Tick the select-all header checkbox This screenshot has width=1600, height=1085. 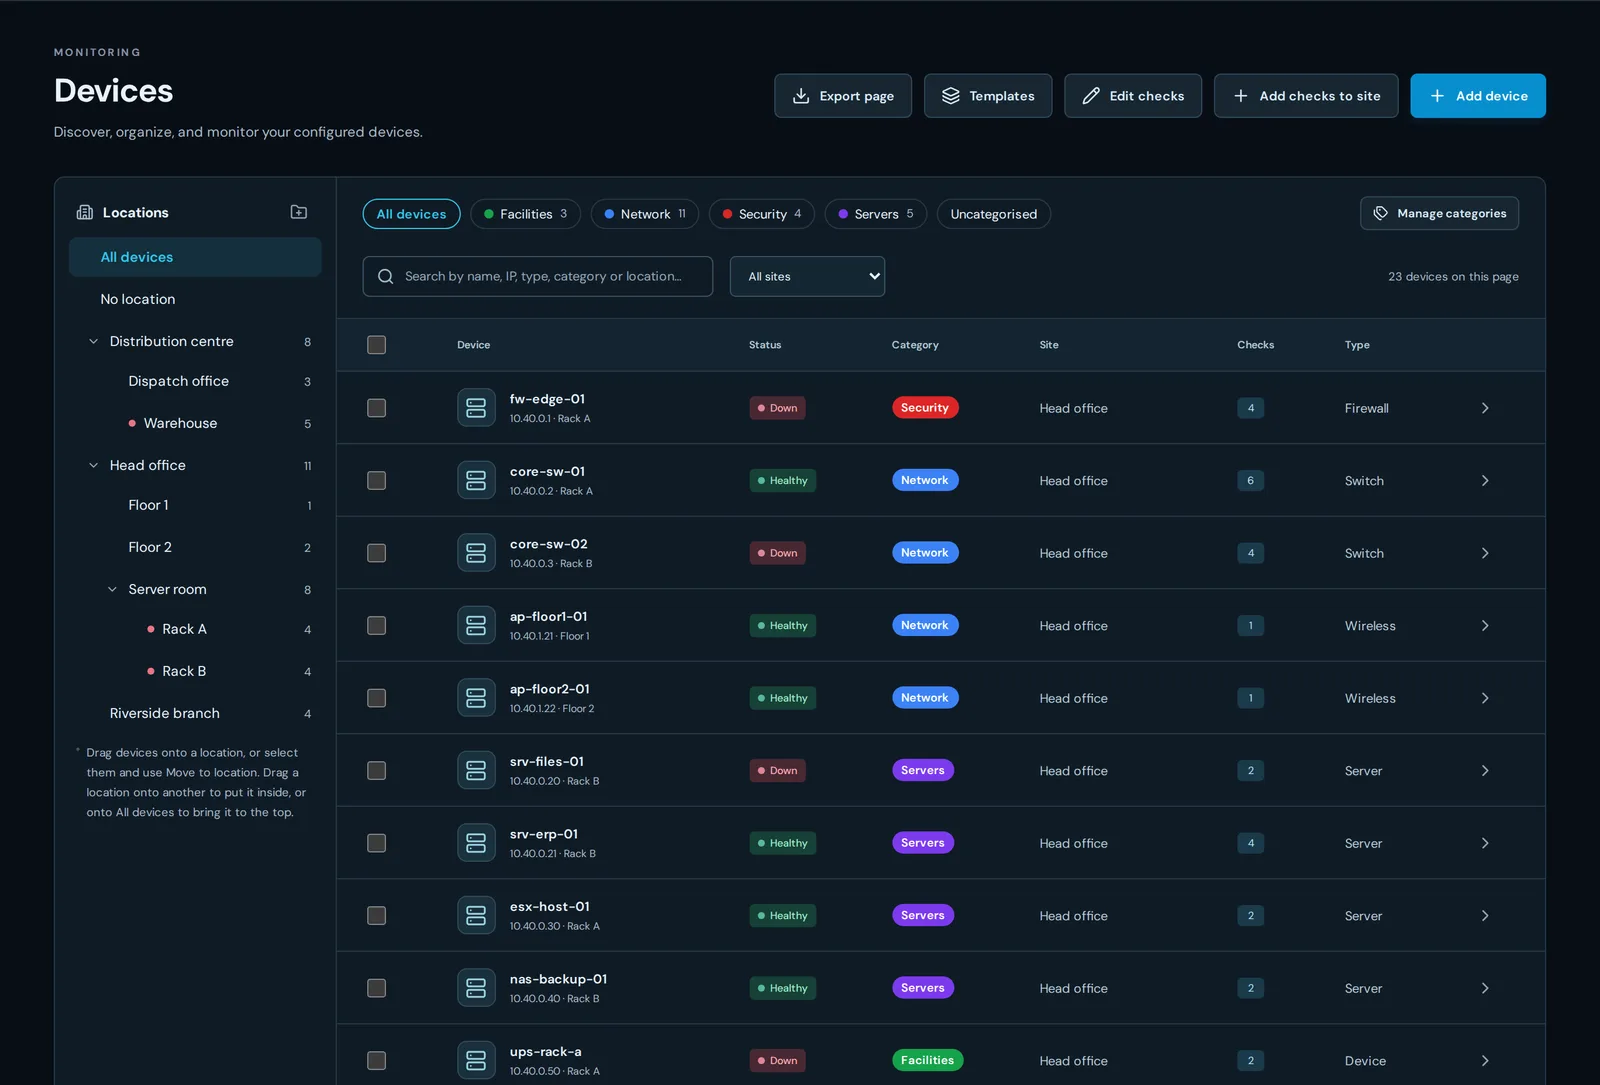(376, 345)
